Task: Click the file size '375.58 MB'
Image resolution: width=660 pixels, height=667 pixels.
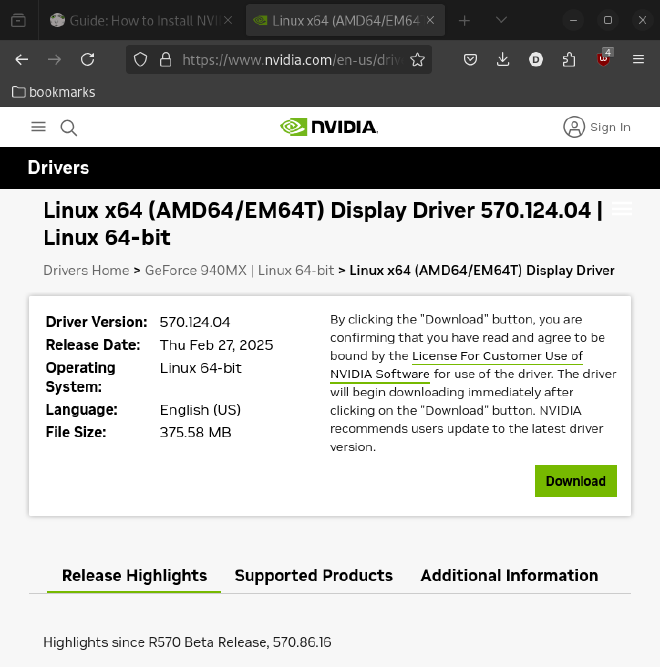Action: pos(196,432)
